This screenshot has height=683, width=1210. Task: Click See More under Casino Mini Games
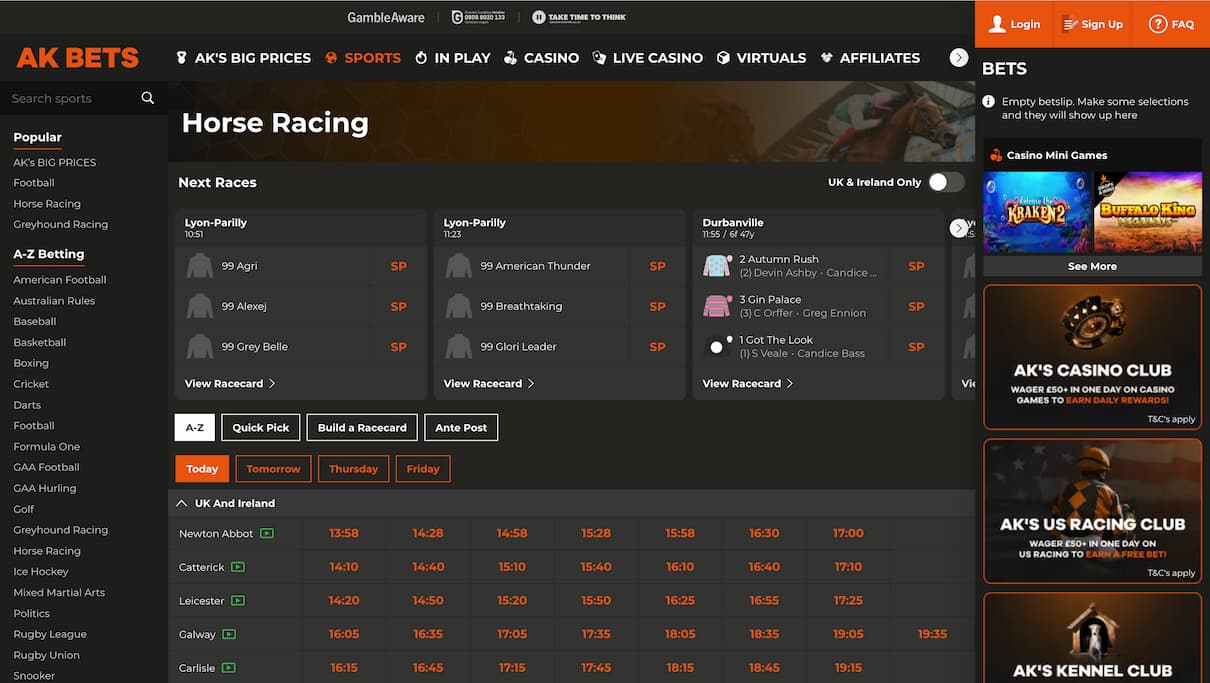coord(1092,266)
